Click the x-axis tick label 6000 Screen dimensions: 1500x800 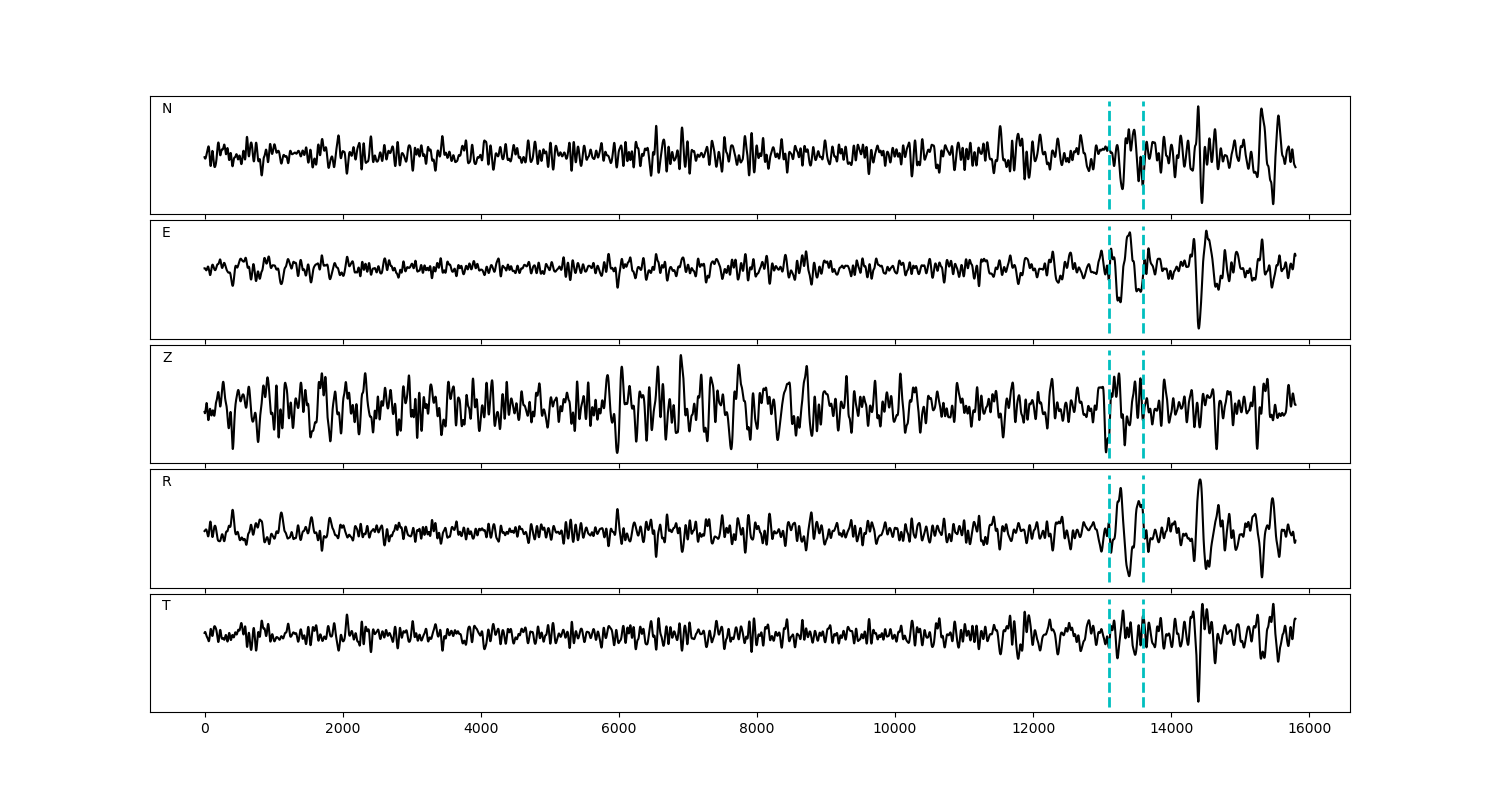tap(619, 730)
